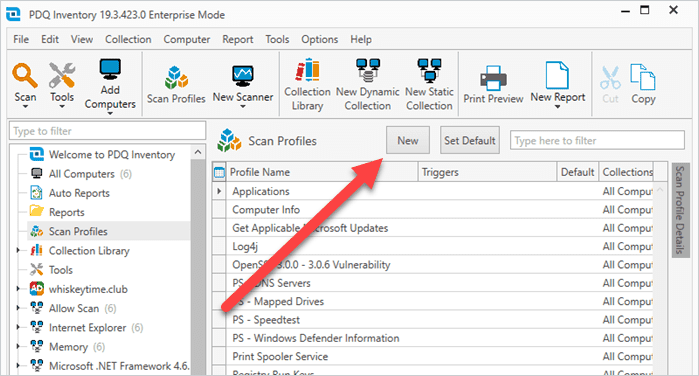Screen dimensions: 699x376
Task: Focus the 'Type here to filter' field
Action: [x=597, y=140]
